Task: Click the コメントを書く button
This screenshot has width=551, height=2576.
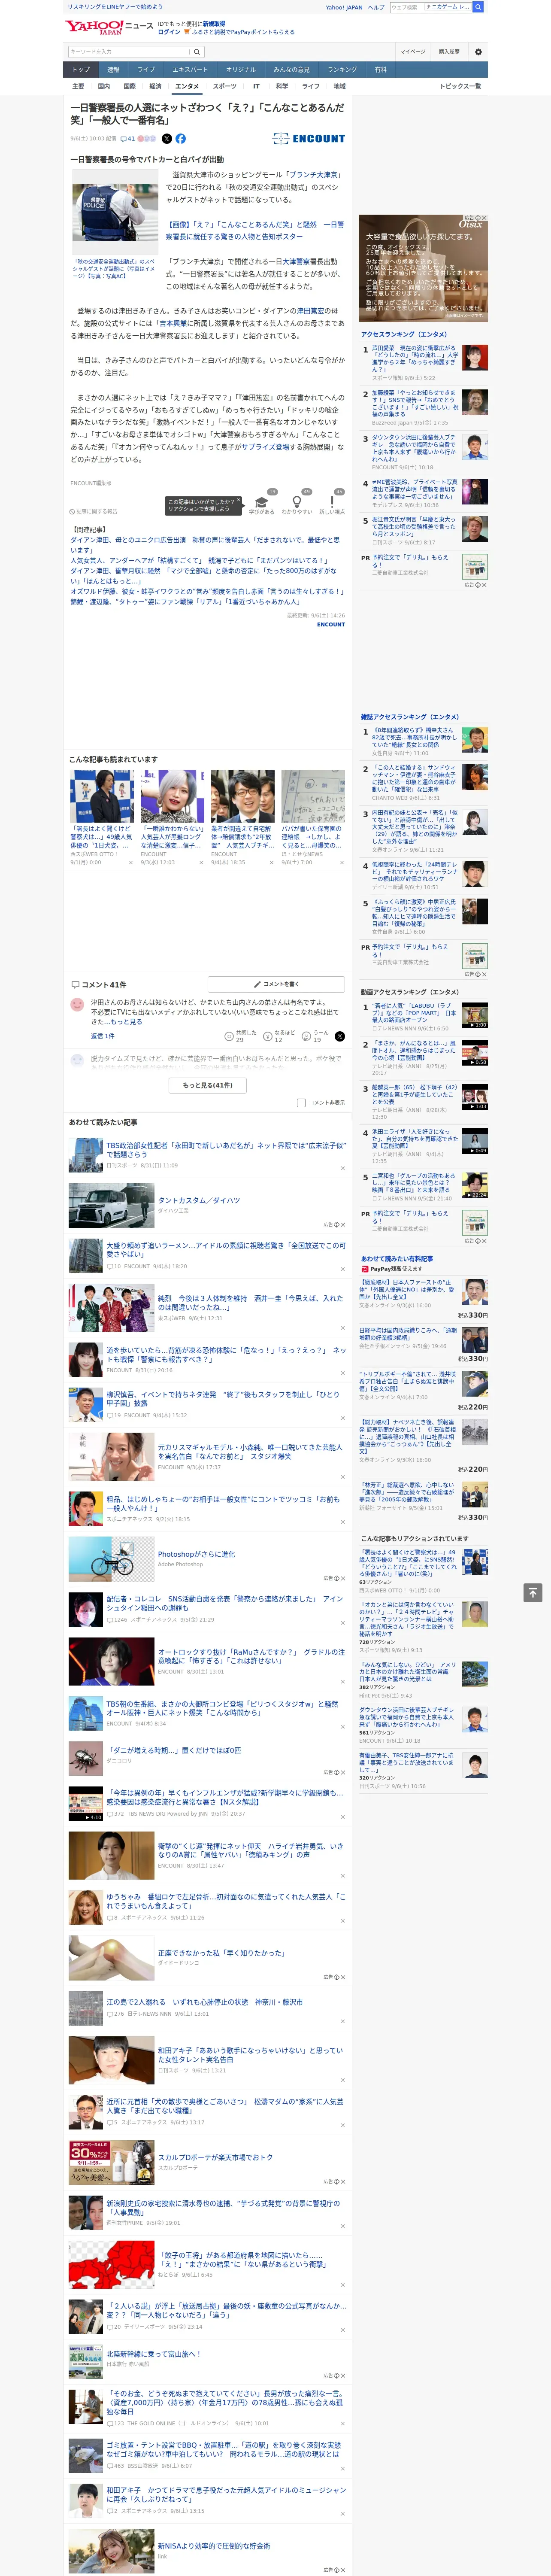Action: 276,984
